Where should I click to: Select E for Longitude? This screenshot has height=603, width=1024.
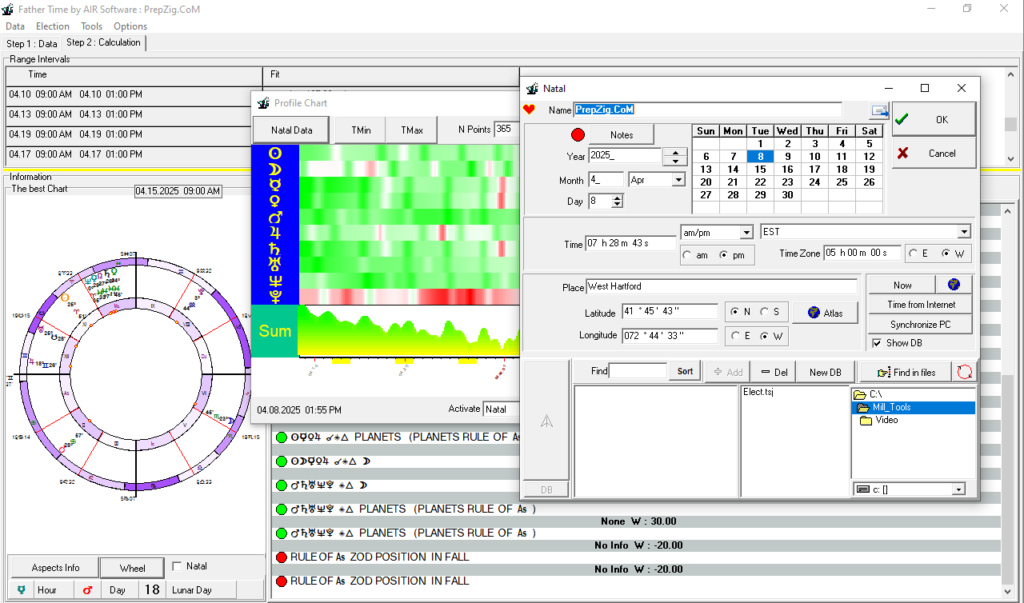pyautogui.click(x=735, y=336)
